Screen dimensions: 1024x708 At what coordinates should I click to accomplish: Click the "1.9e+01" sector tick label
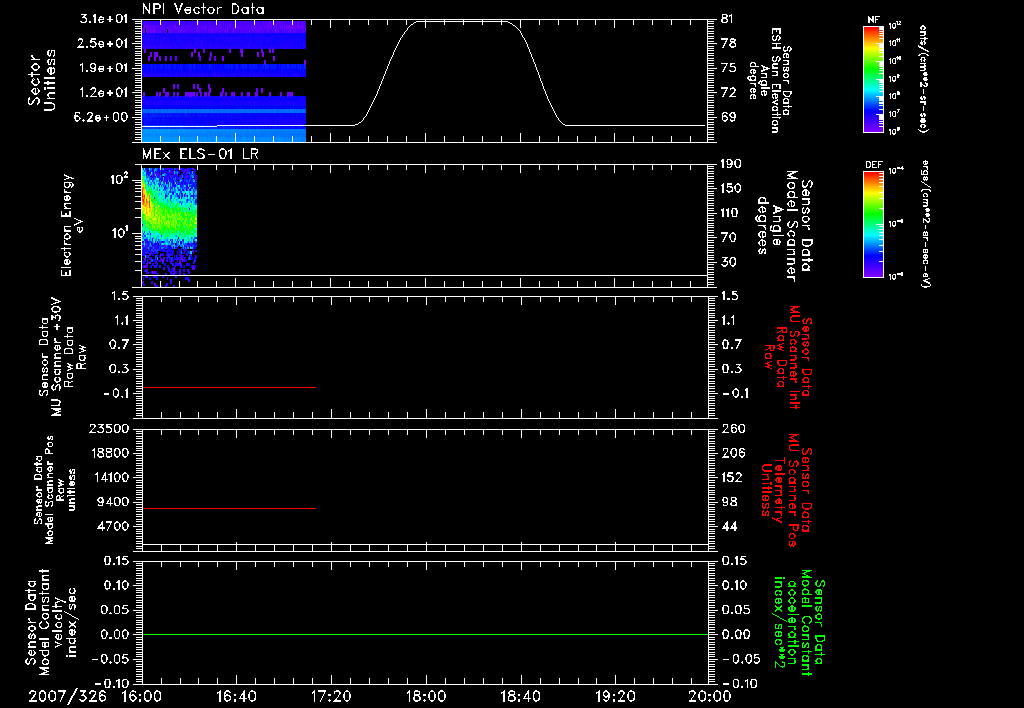[103, 68]
